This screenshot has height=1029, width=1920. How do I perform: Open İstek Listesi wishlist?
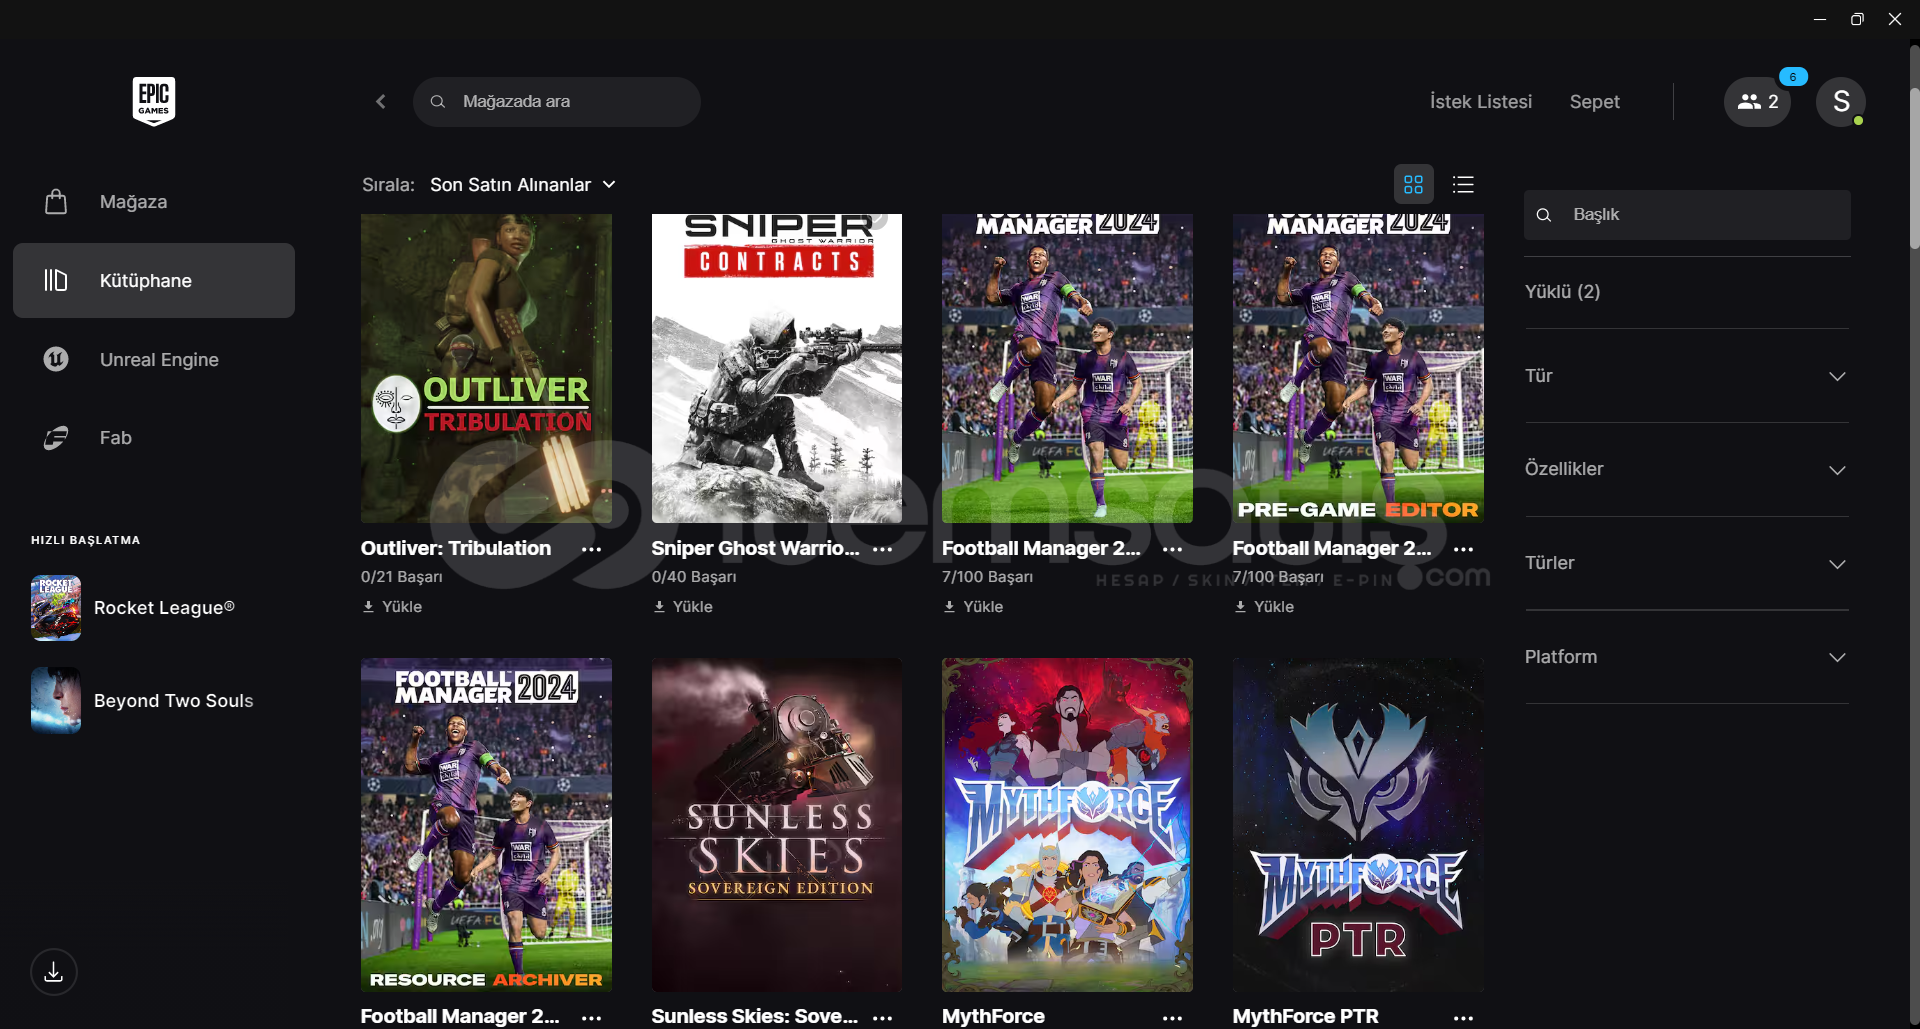coord(1481,102)
